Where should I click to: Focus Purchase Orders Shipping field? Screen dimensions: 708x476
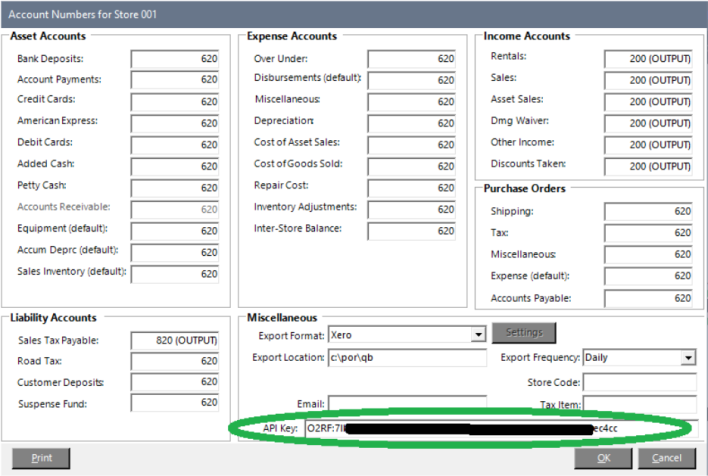point(648,211)
